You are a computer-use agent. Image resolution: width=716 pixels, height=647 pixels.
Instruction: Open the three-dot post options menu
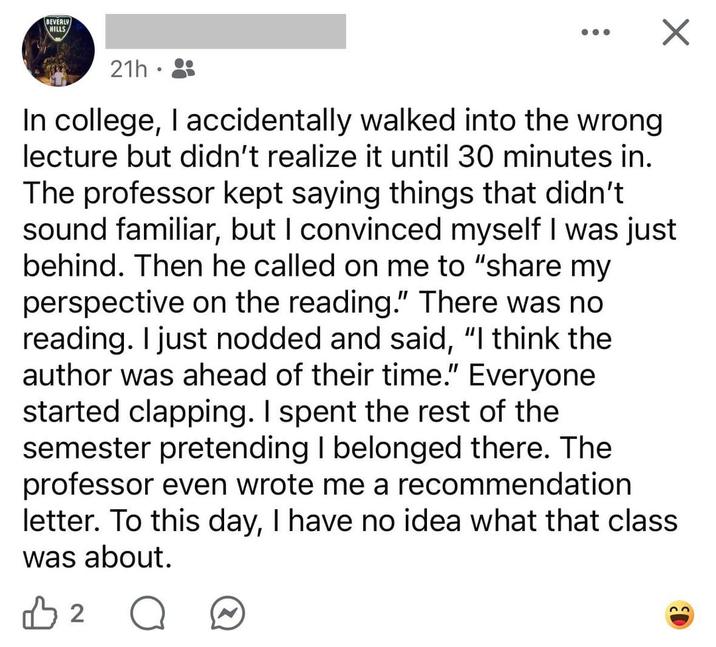(x=595, y=32)
